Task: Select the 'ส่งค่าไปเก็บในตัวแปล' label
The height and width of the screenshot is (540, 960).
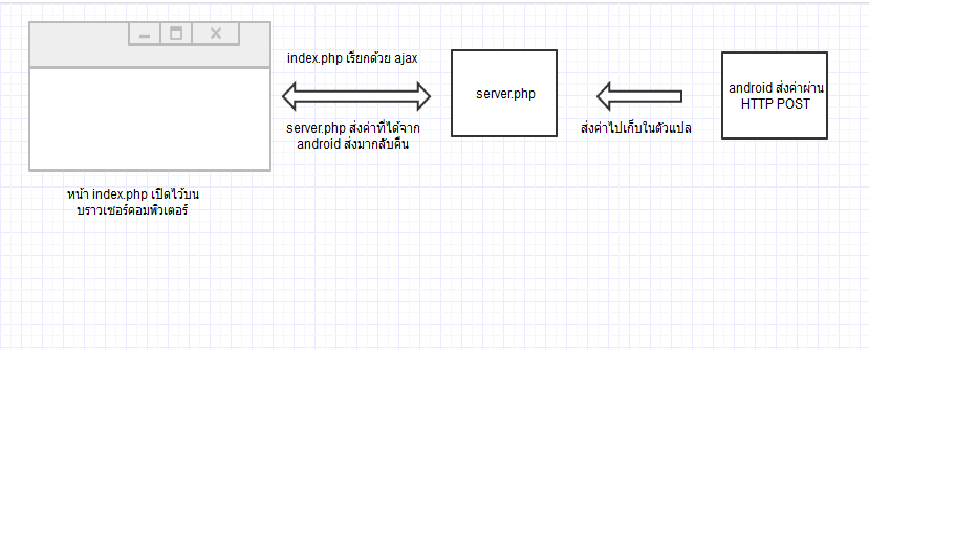Action: pos(636,129)
